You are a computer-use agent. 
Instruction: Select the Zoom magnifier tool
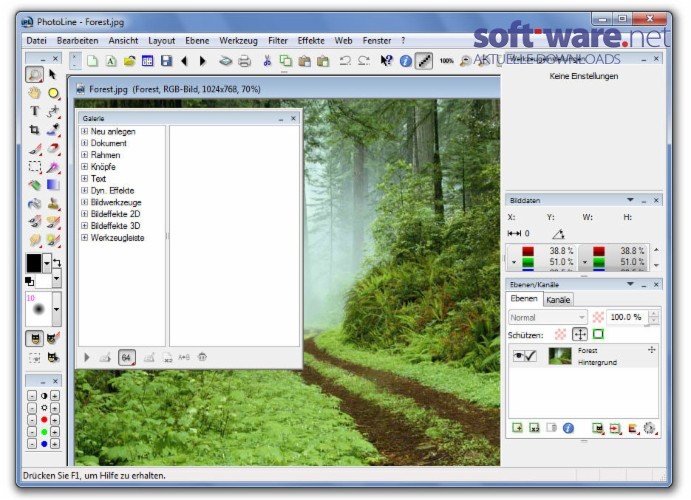click(34, 74)
